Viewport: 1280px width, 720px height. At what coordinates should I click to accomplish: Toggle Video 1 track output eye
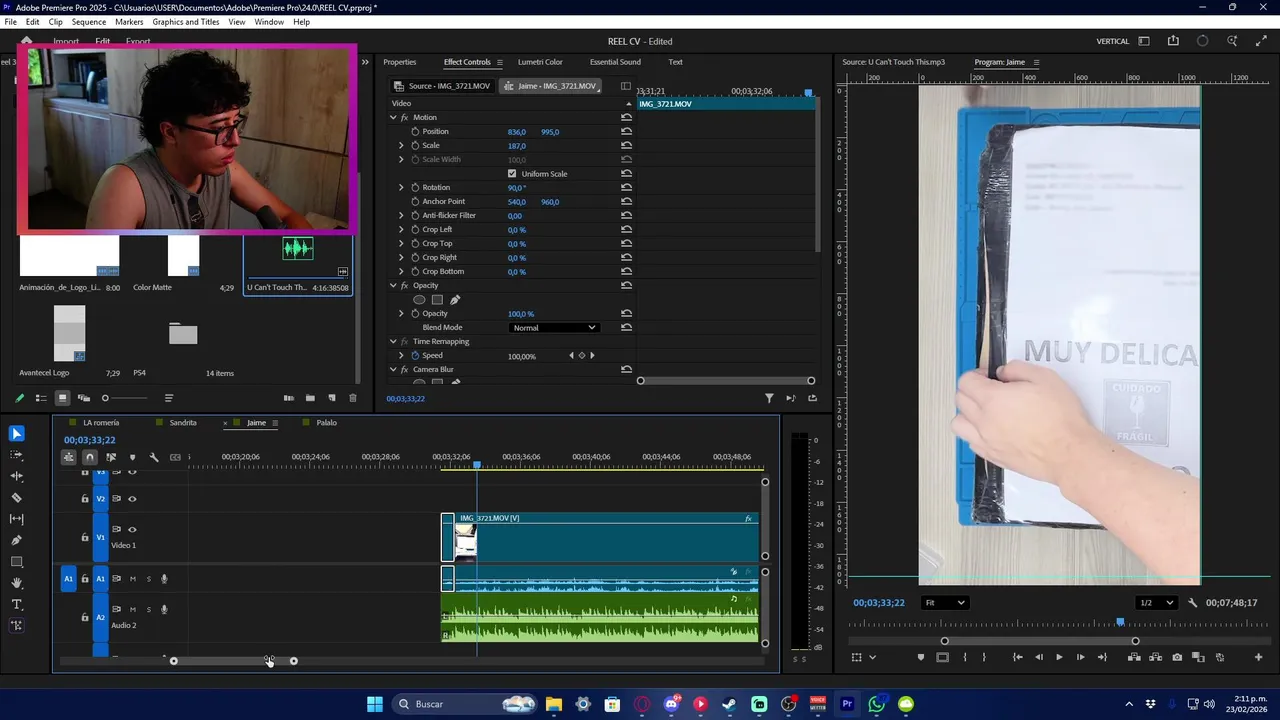click(x=132, y=530)
